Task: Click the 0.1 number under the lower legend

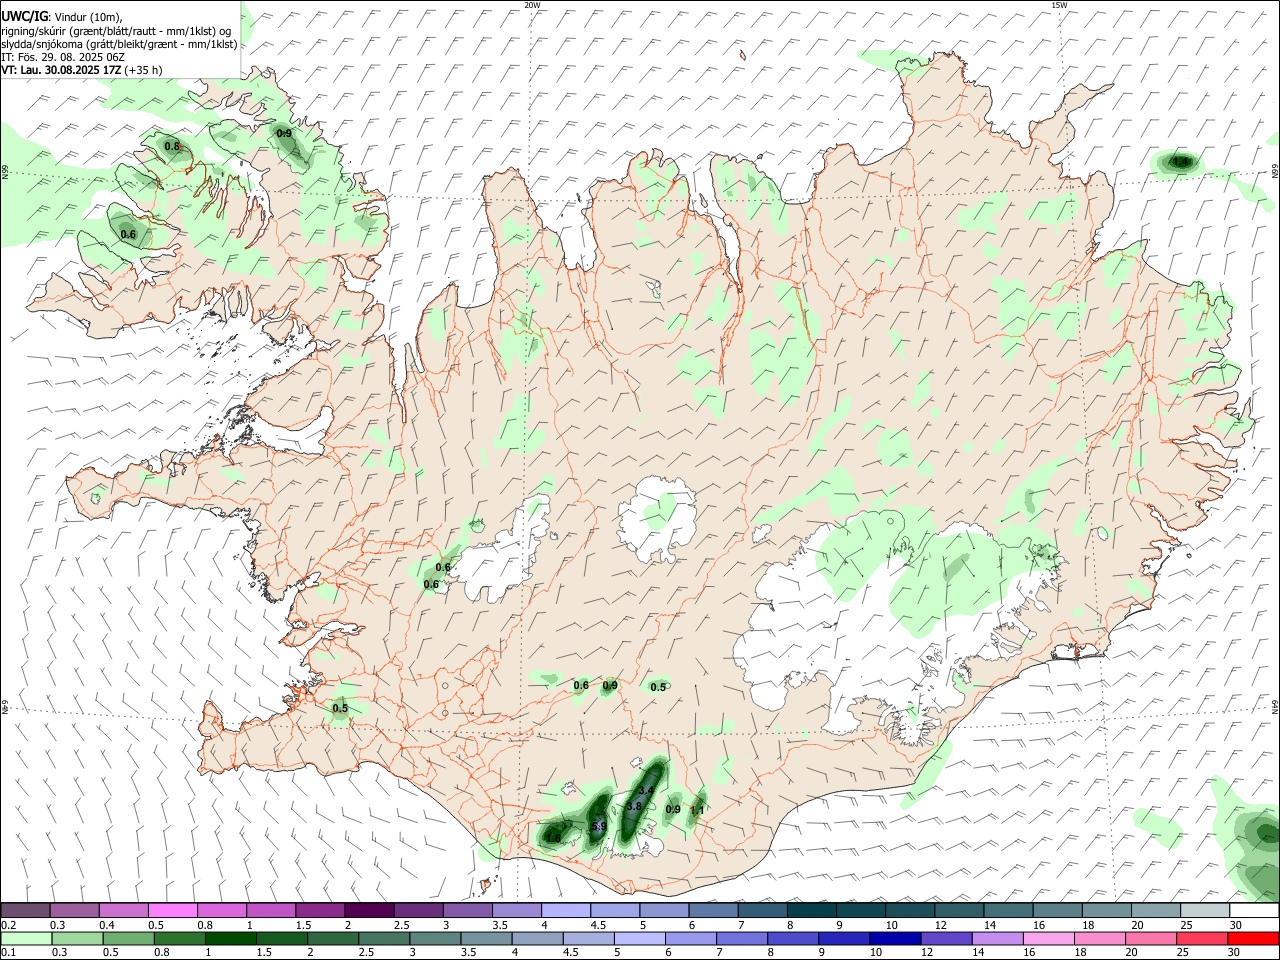Action: 8,953
